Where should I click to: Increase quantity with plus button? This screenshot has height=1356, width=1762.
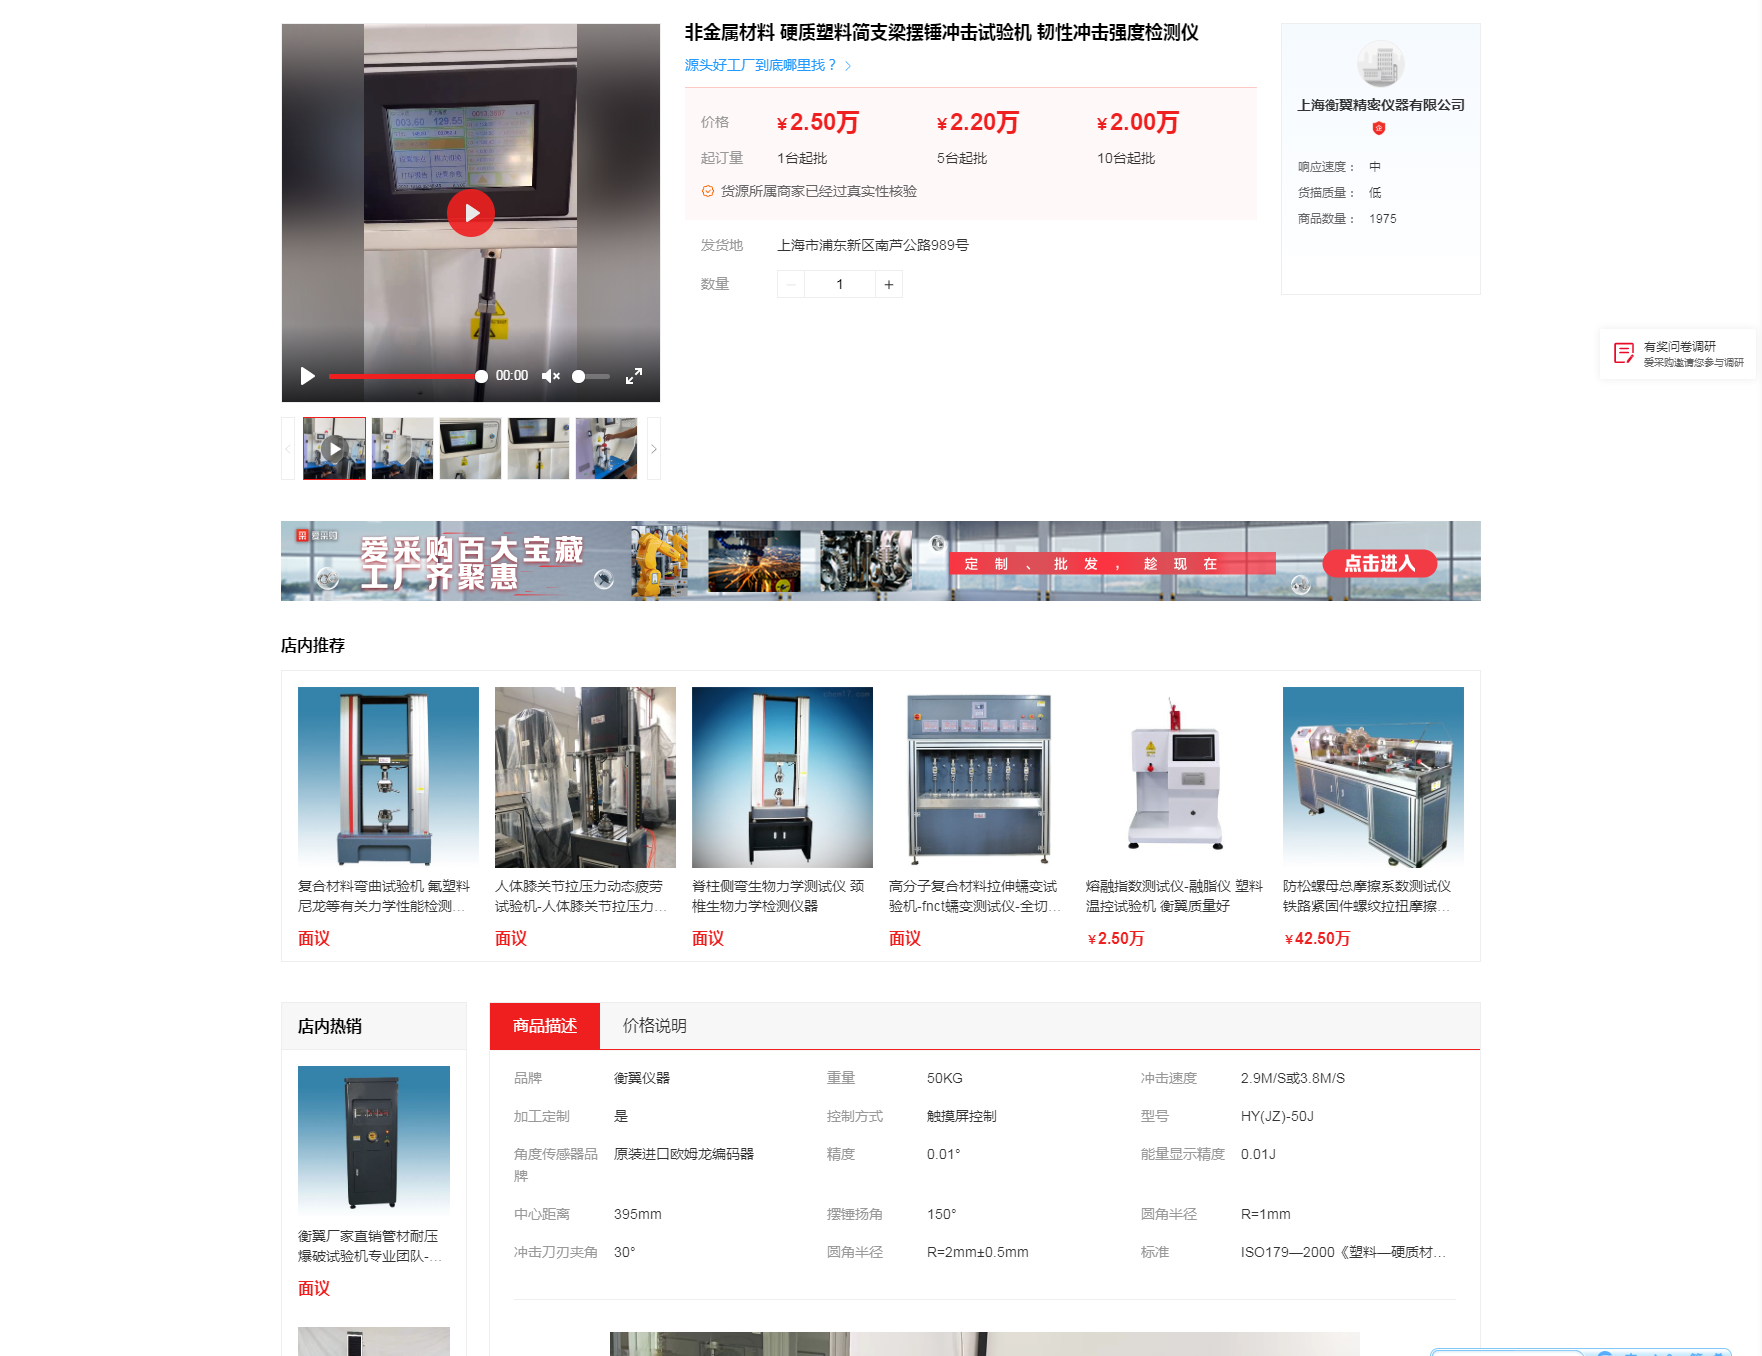(x=889, y=285)
